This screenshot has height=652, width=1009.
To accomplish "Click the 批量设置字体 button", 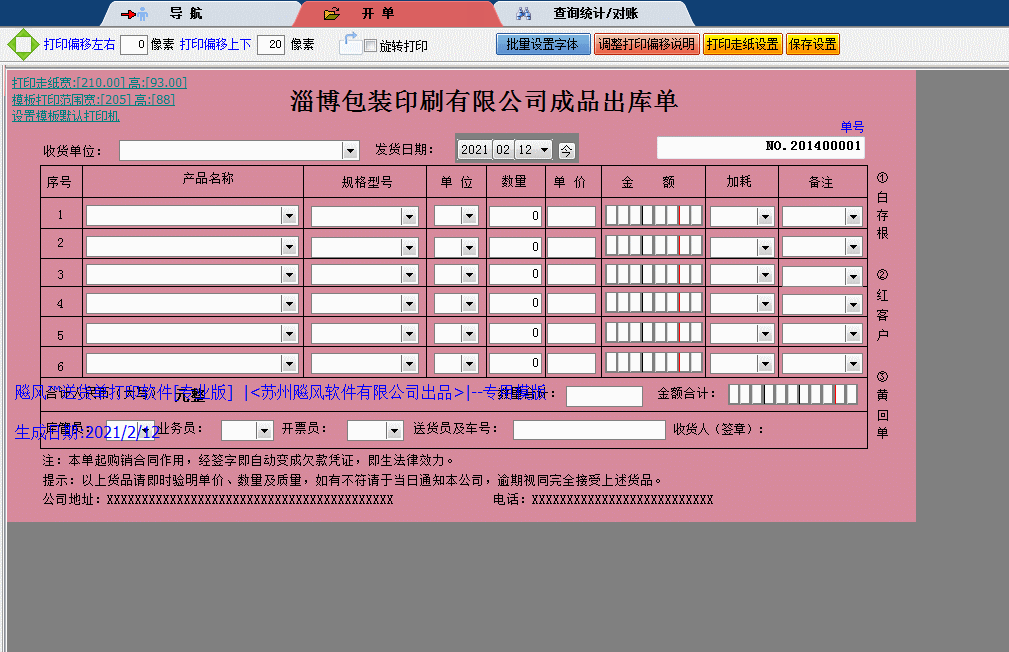I will click(x=543, y=44).
